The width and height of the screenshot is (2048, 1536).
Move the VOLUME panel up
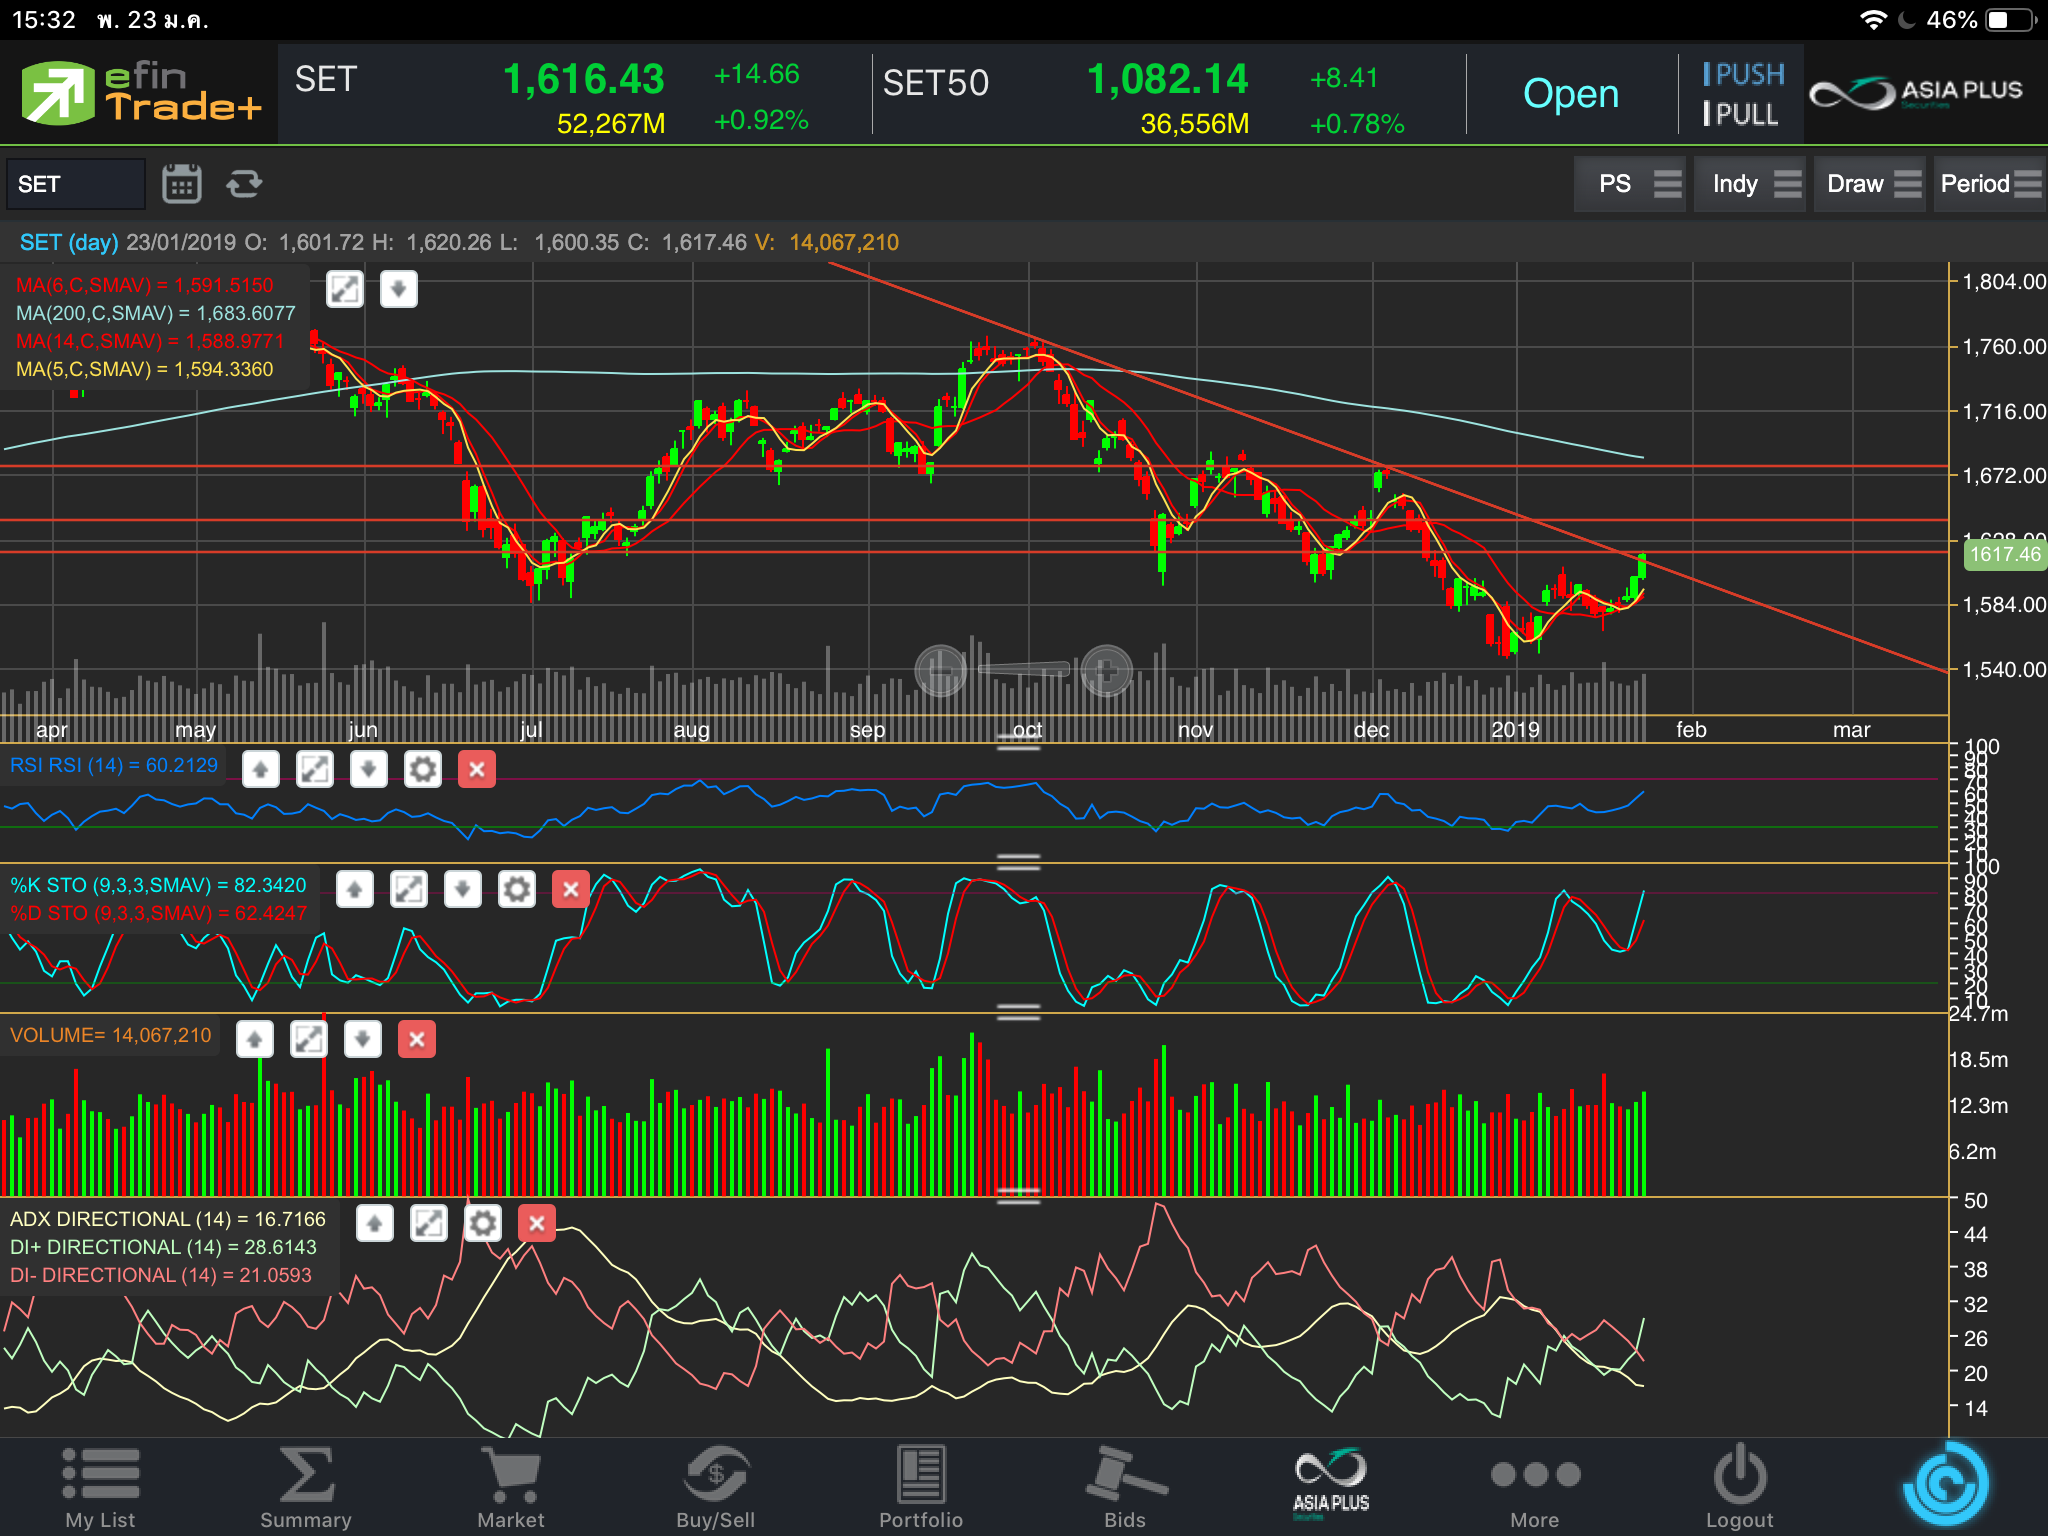255,1039
